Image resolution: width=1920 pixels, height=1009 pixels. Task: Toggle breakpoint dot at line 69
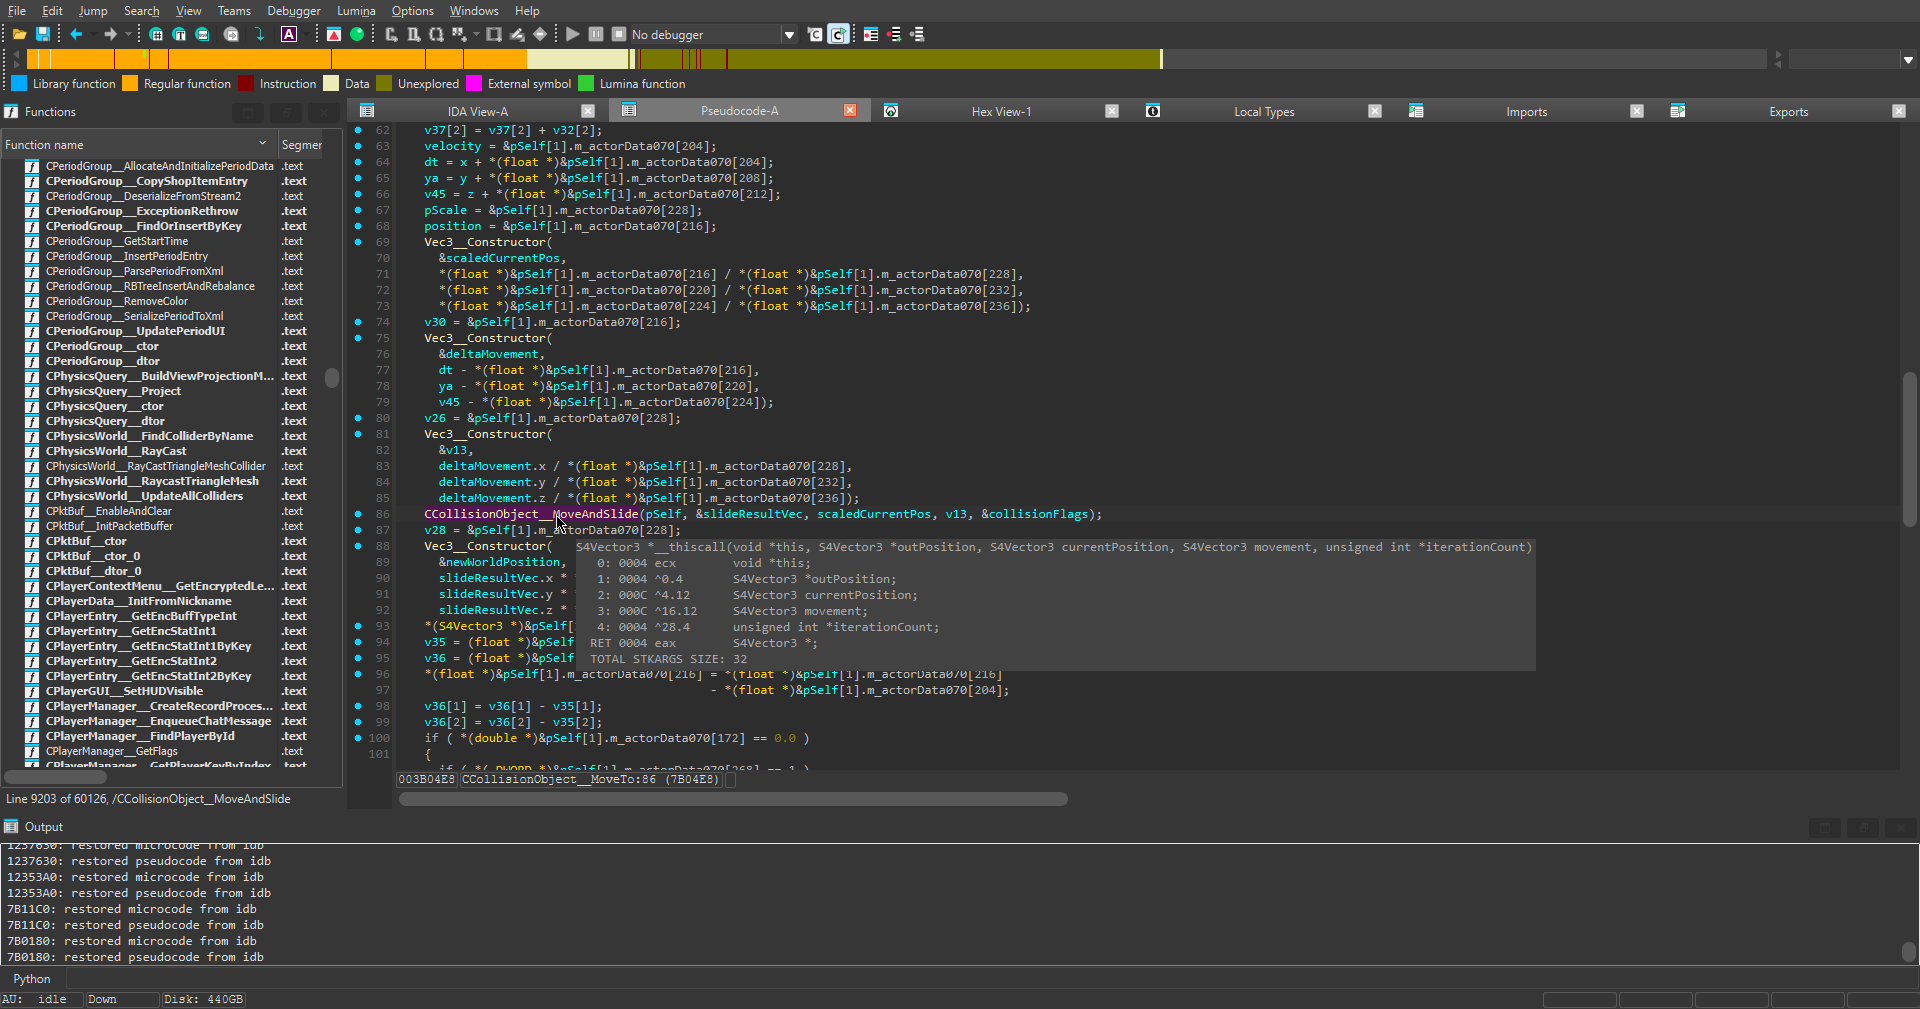[x=358, y=242]
